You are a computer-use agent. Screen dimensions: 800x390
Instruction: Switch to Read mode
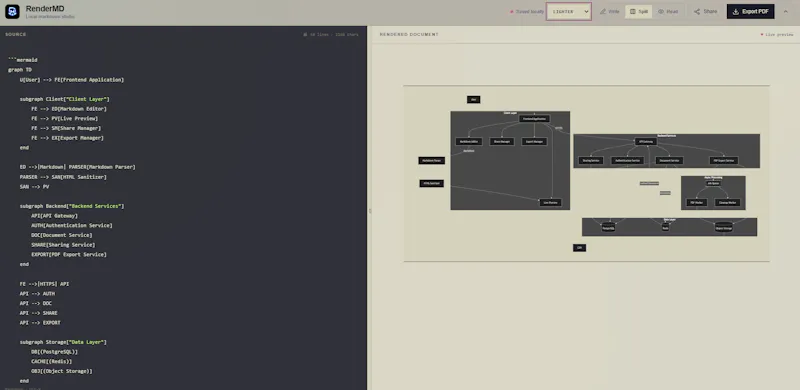pyautogui.click(x=668, y=11)
